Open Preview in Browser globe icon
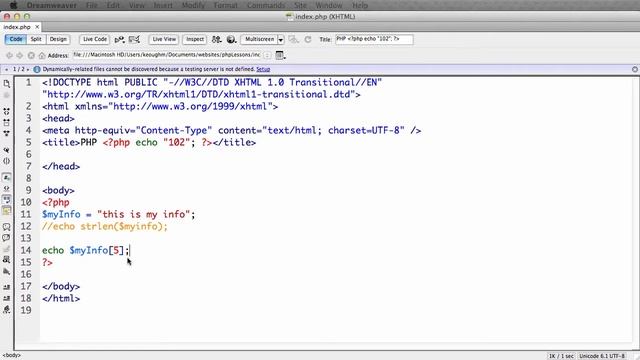640x360 pixels. [231, 40]
